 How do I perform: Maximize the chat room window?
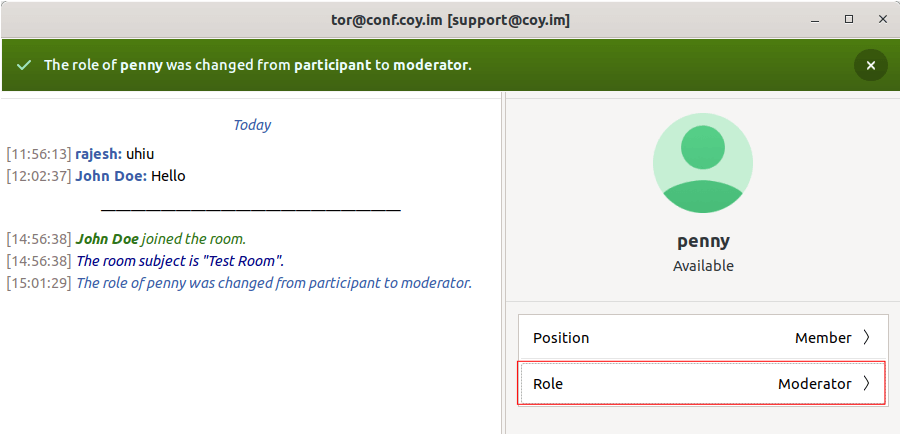849,19
